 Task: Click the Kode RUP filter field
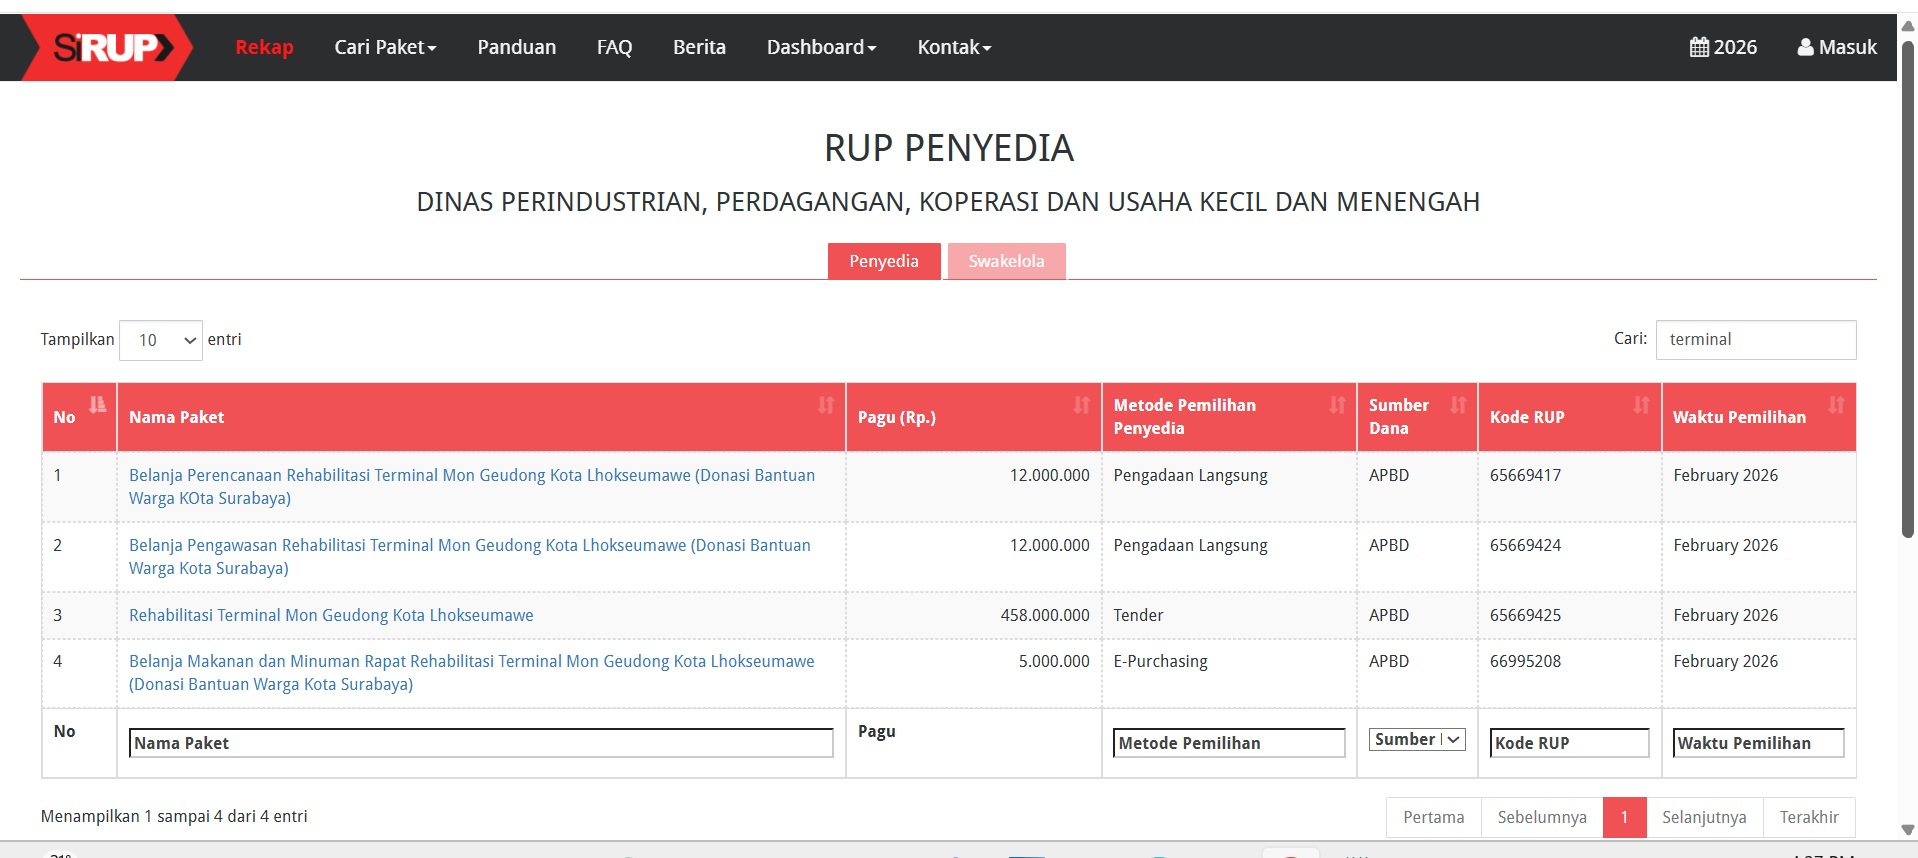[x=1569, y=743]
